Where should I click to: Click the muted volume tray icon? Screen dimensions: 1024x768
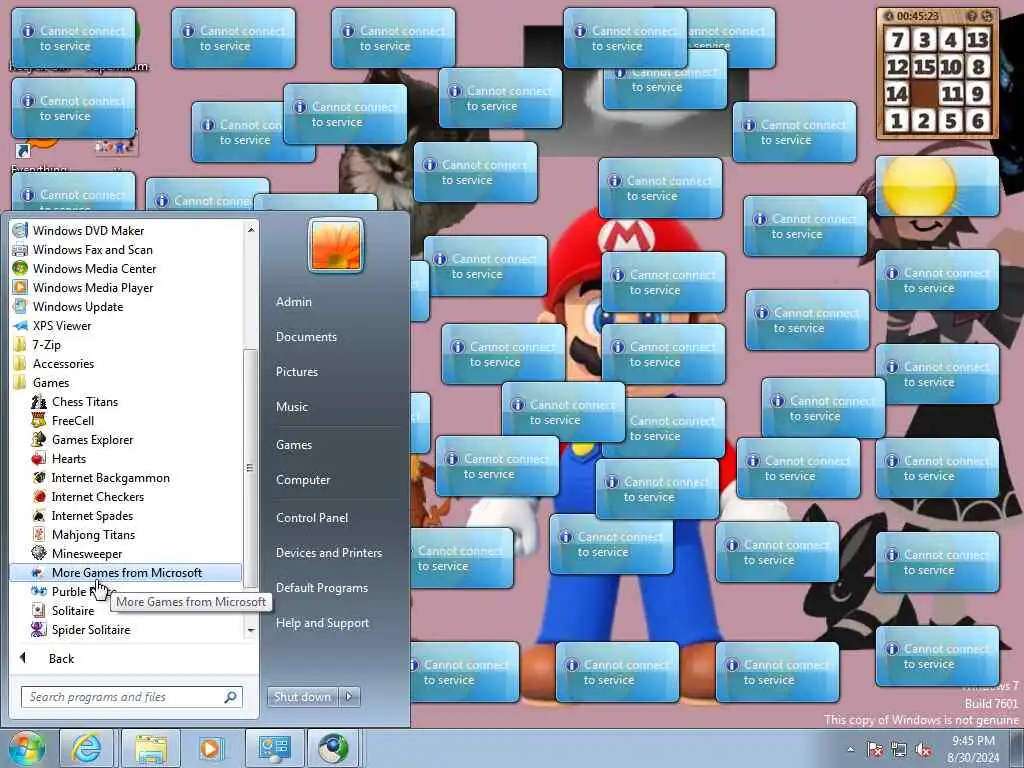[923, 749]
